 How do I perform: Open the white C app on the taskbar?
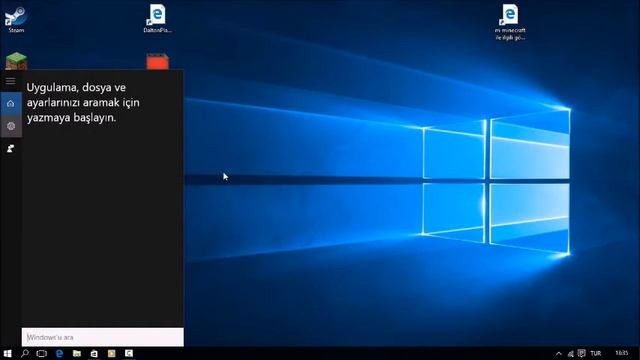pos(129,353)
